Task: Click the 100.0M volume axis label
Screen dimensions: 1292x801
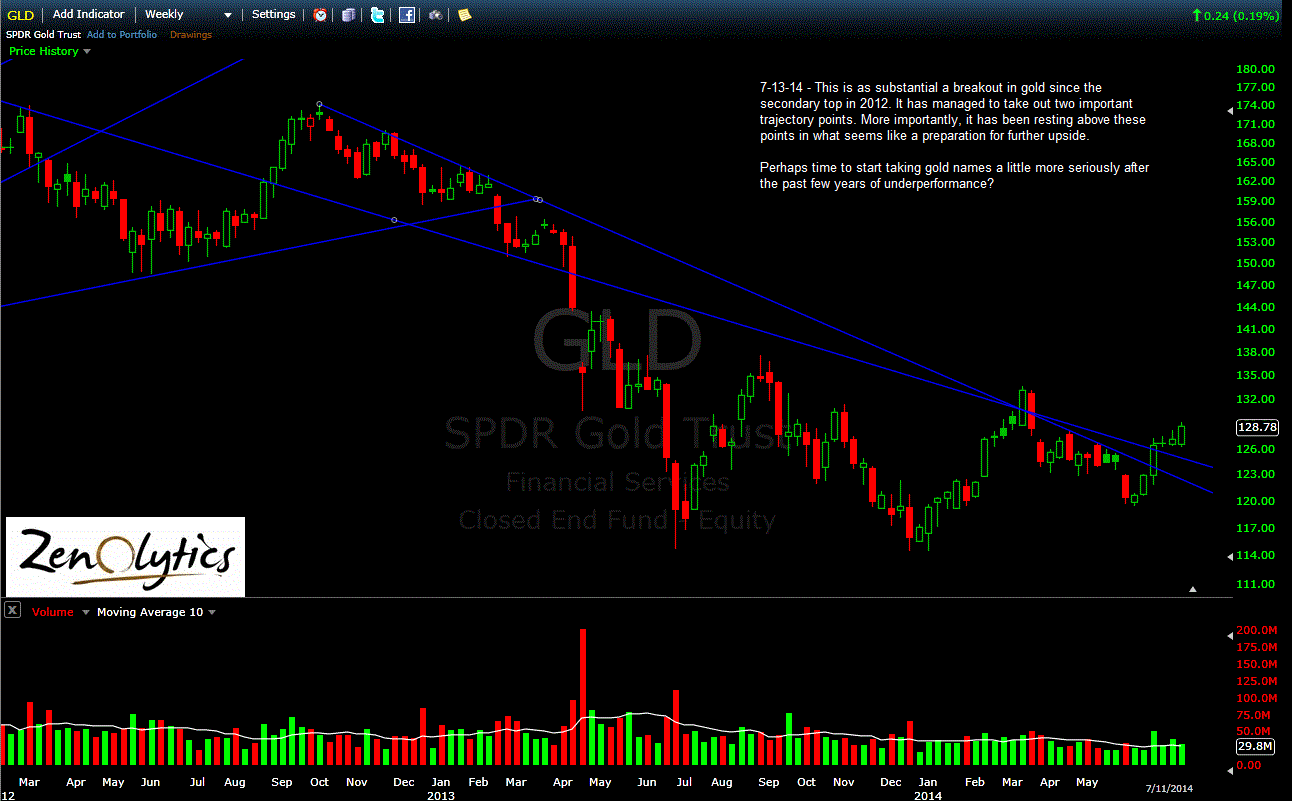Action: click(1256, 698)
